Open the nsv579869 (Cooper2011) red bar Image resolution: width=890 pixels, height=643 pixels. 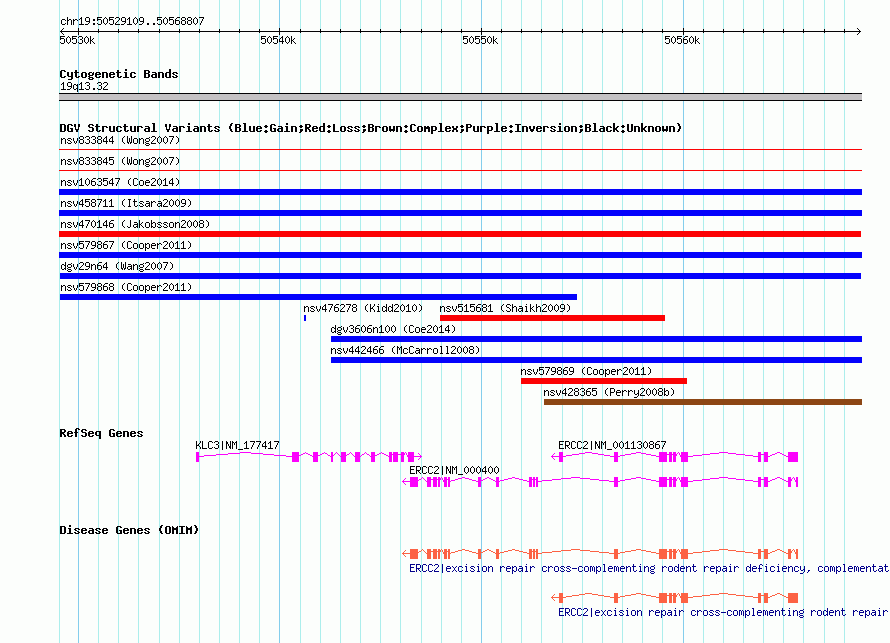(x=604, y=381)
